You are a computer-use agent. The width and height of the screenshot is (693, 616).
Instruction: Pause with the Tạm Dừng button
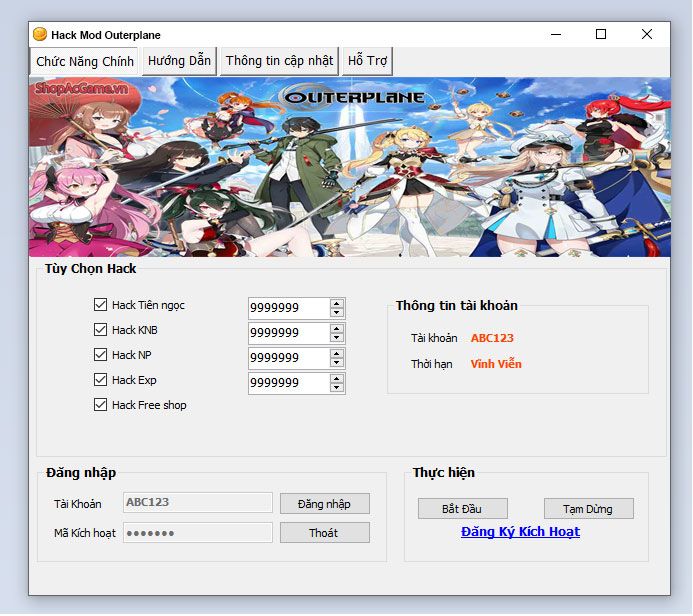589,509
